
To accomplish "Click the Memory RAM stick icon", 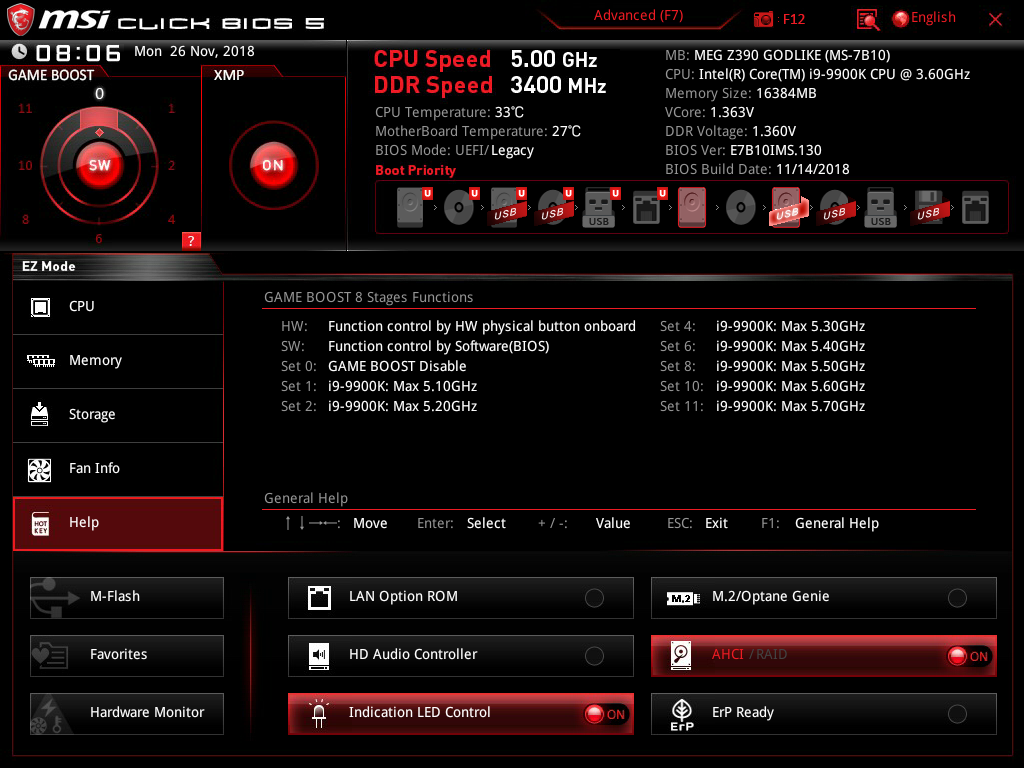I will point(40,360).
